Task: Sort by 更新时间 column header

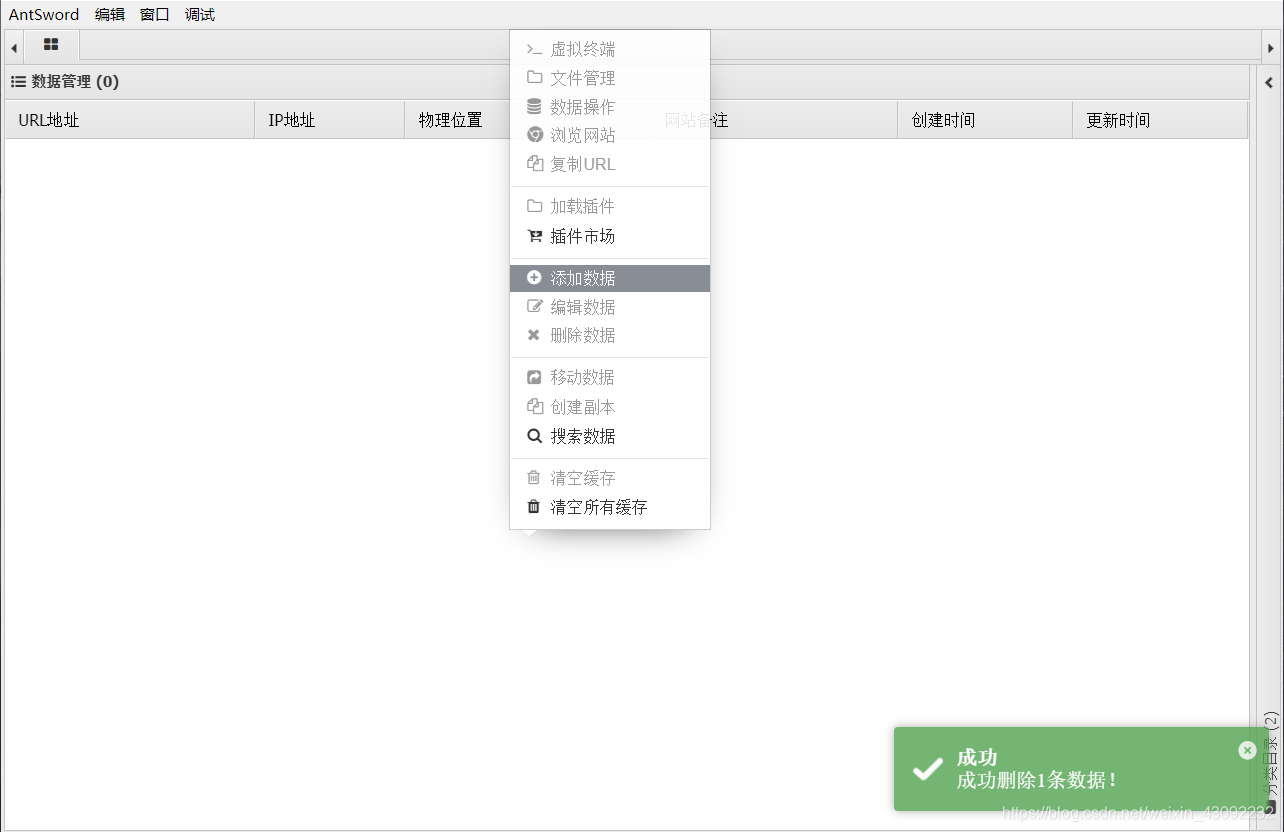Action: (1160, 120)
